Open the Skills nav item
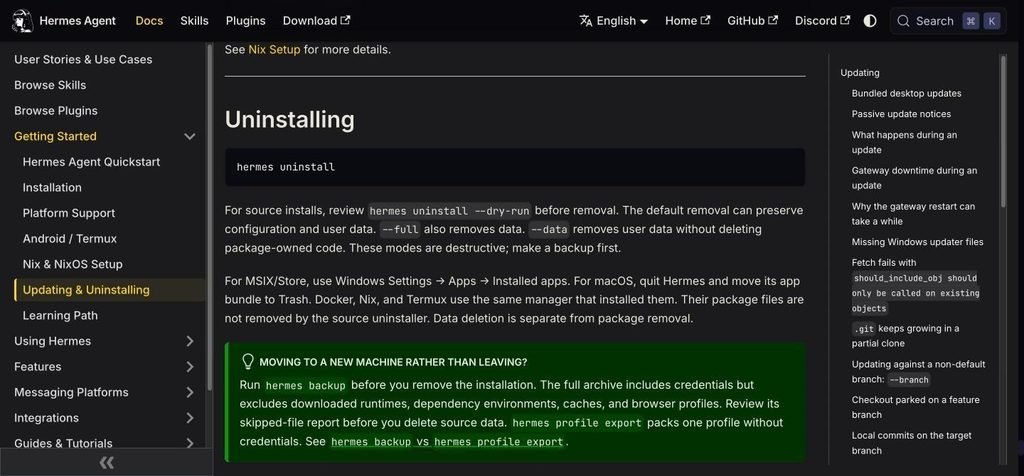 195,21
